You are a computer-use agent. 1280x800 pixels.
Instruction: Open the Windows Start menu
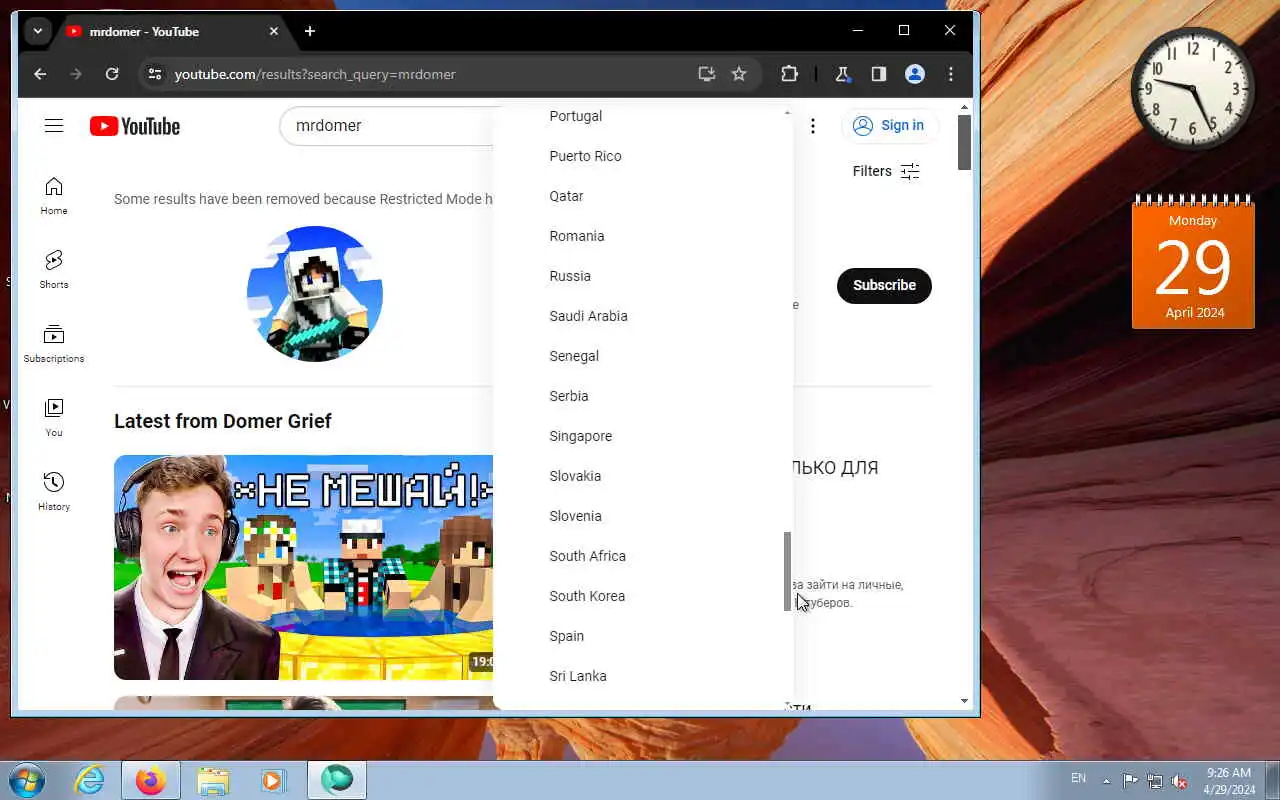point(25,780)
